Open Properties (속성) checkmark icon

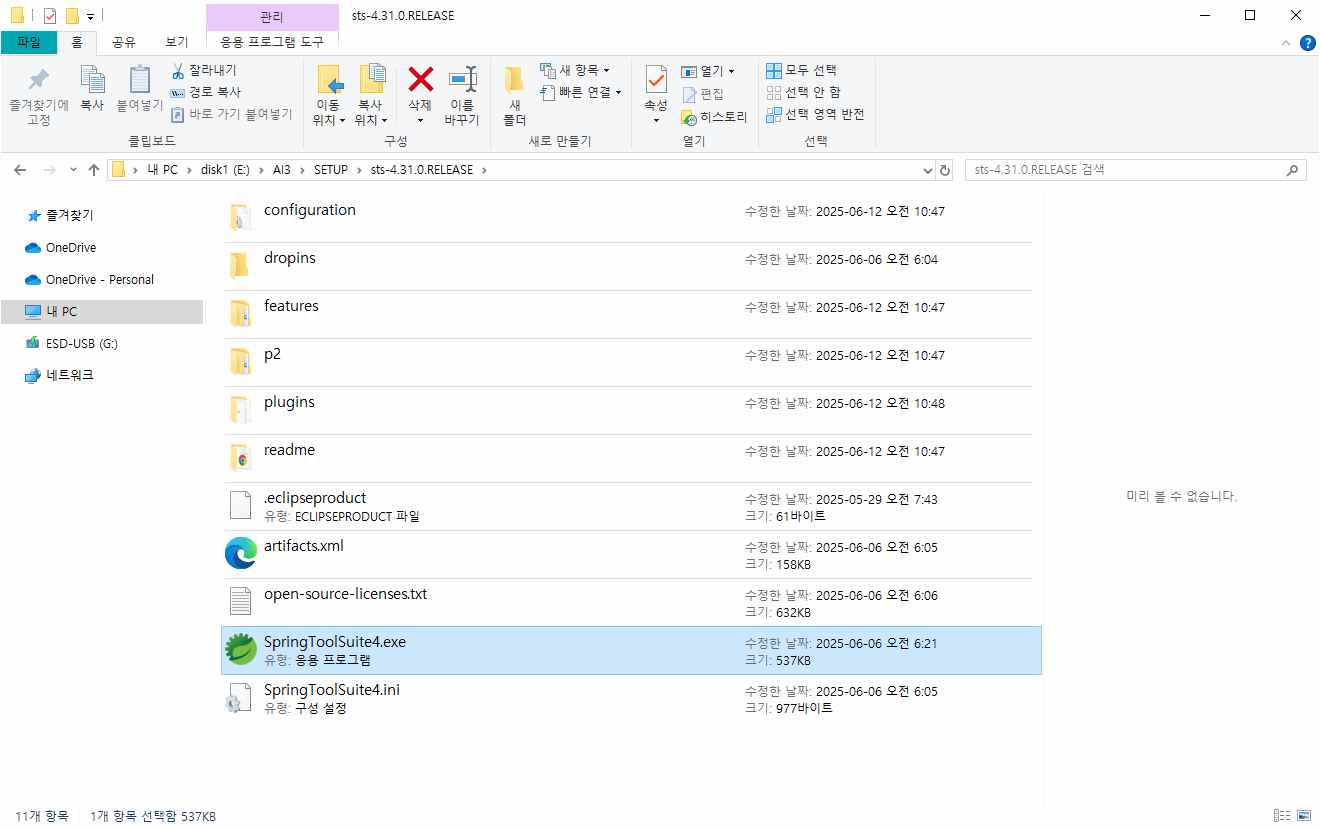656,80
